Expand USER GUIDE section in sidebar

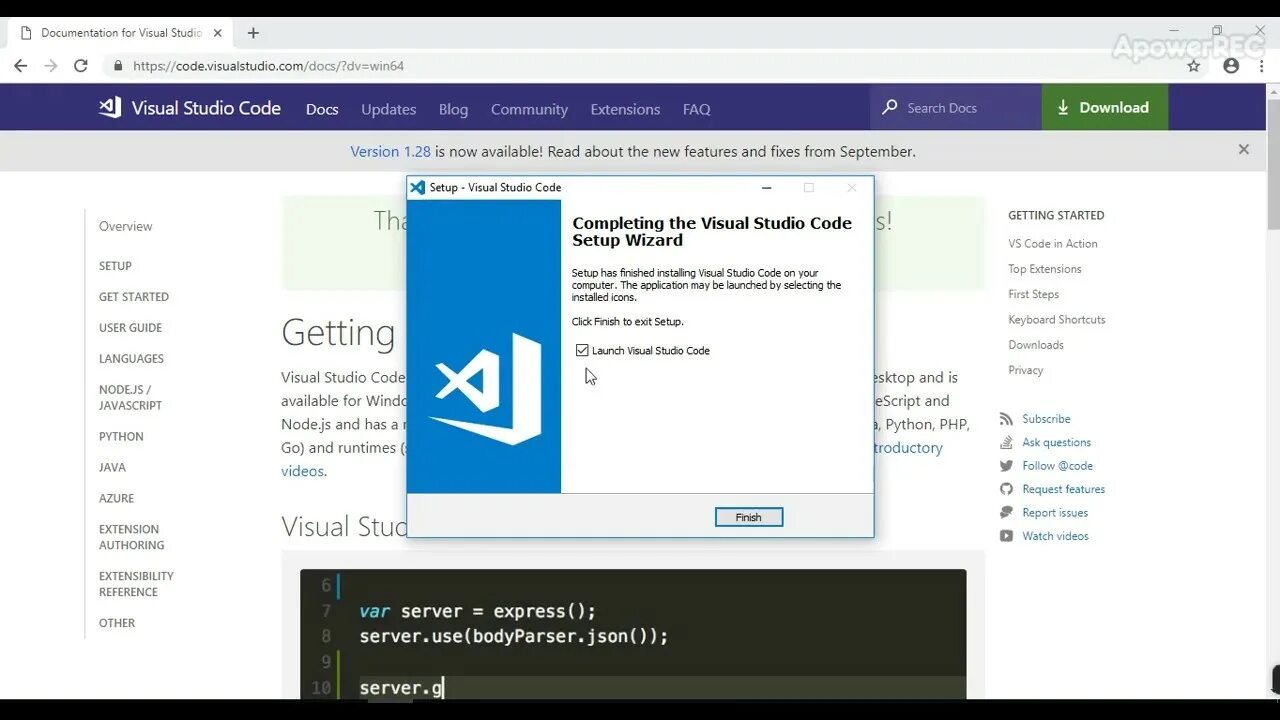(x=130, y=328)
